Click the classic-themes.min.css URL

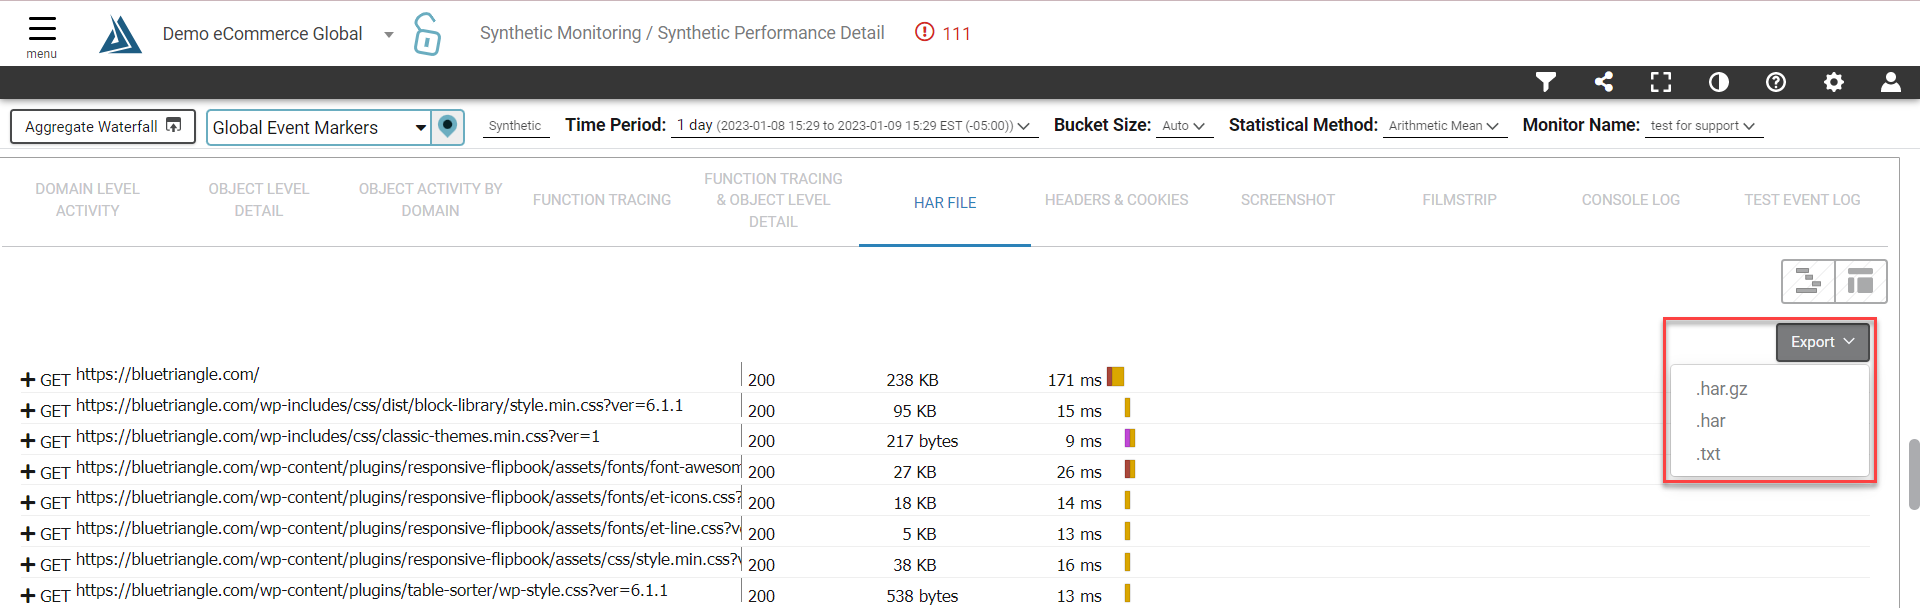click(338, 436)
